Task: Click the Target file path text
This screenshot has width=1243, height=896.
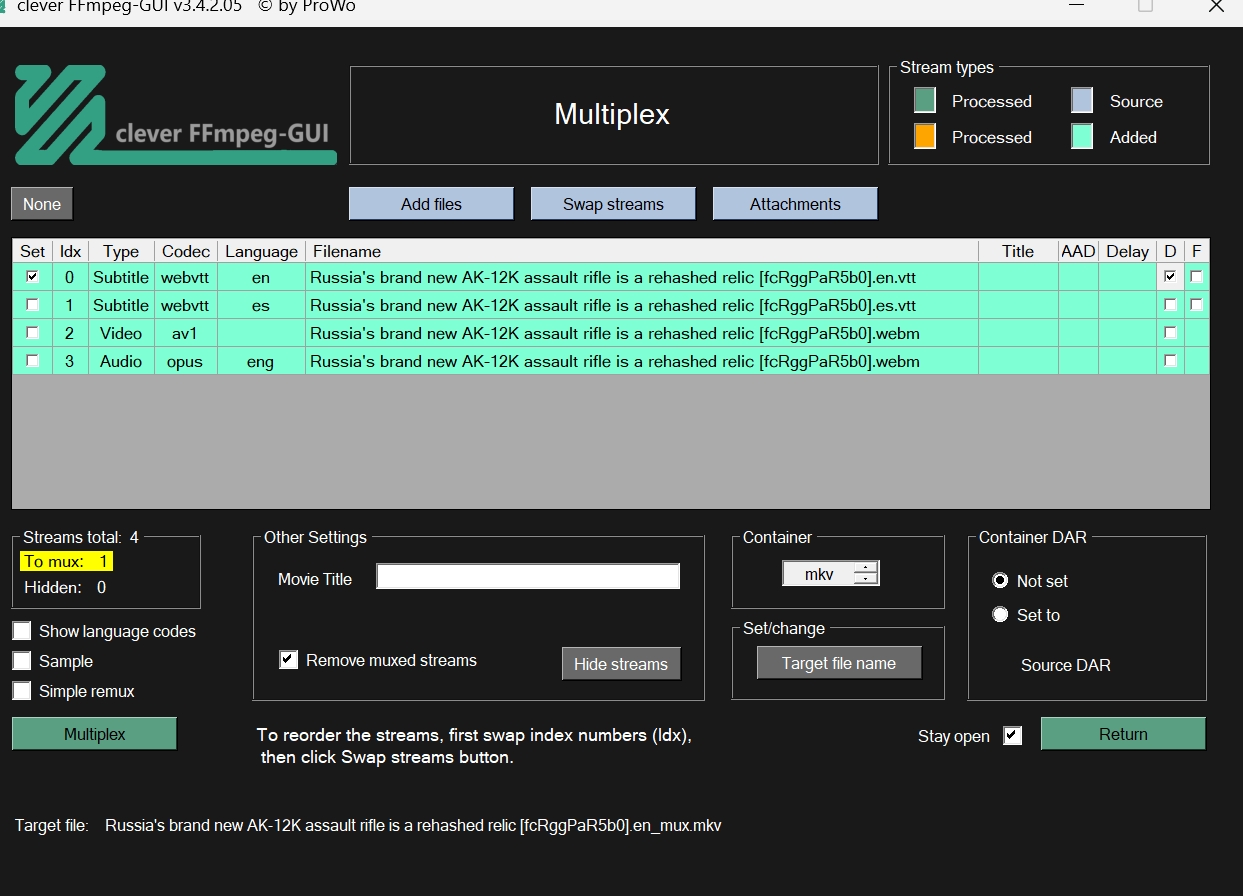Action: click(413, 826)
